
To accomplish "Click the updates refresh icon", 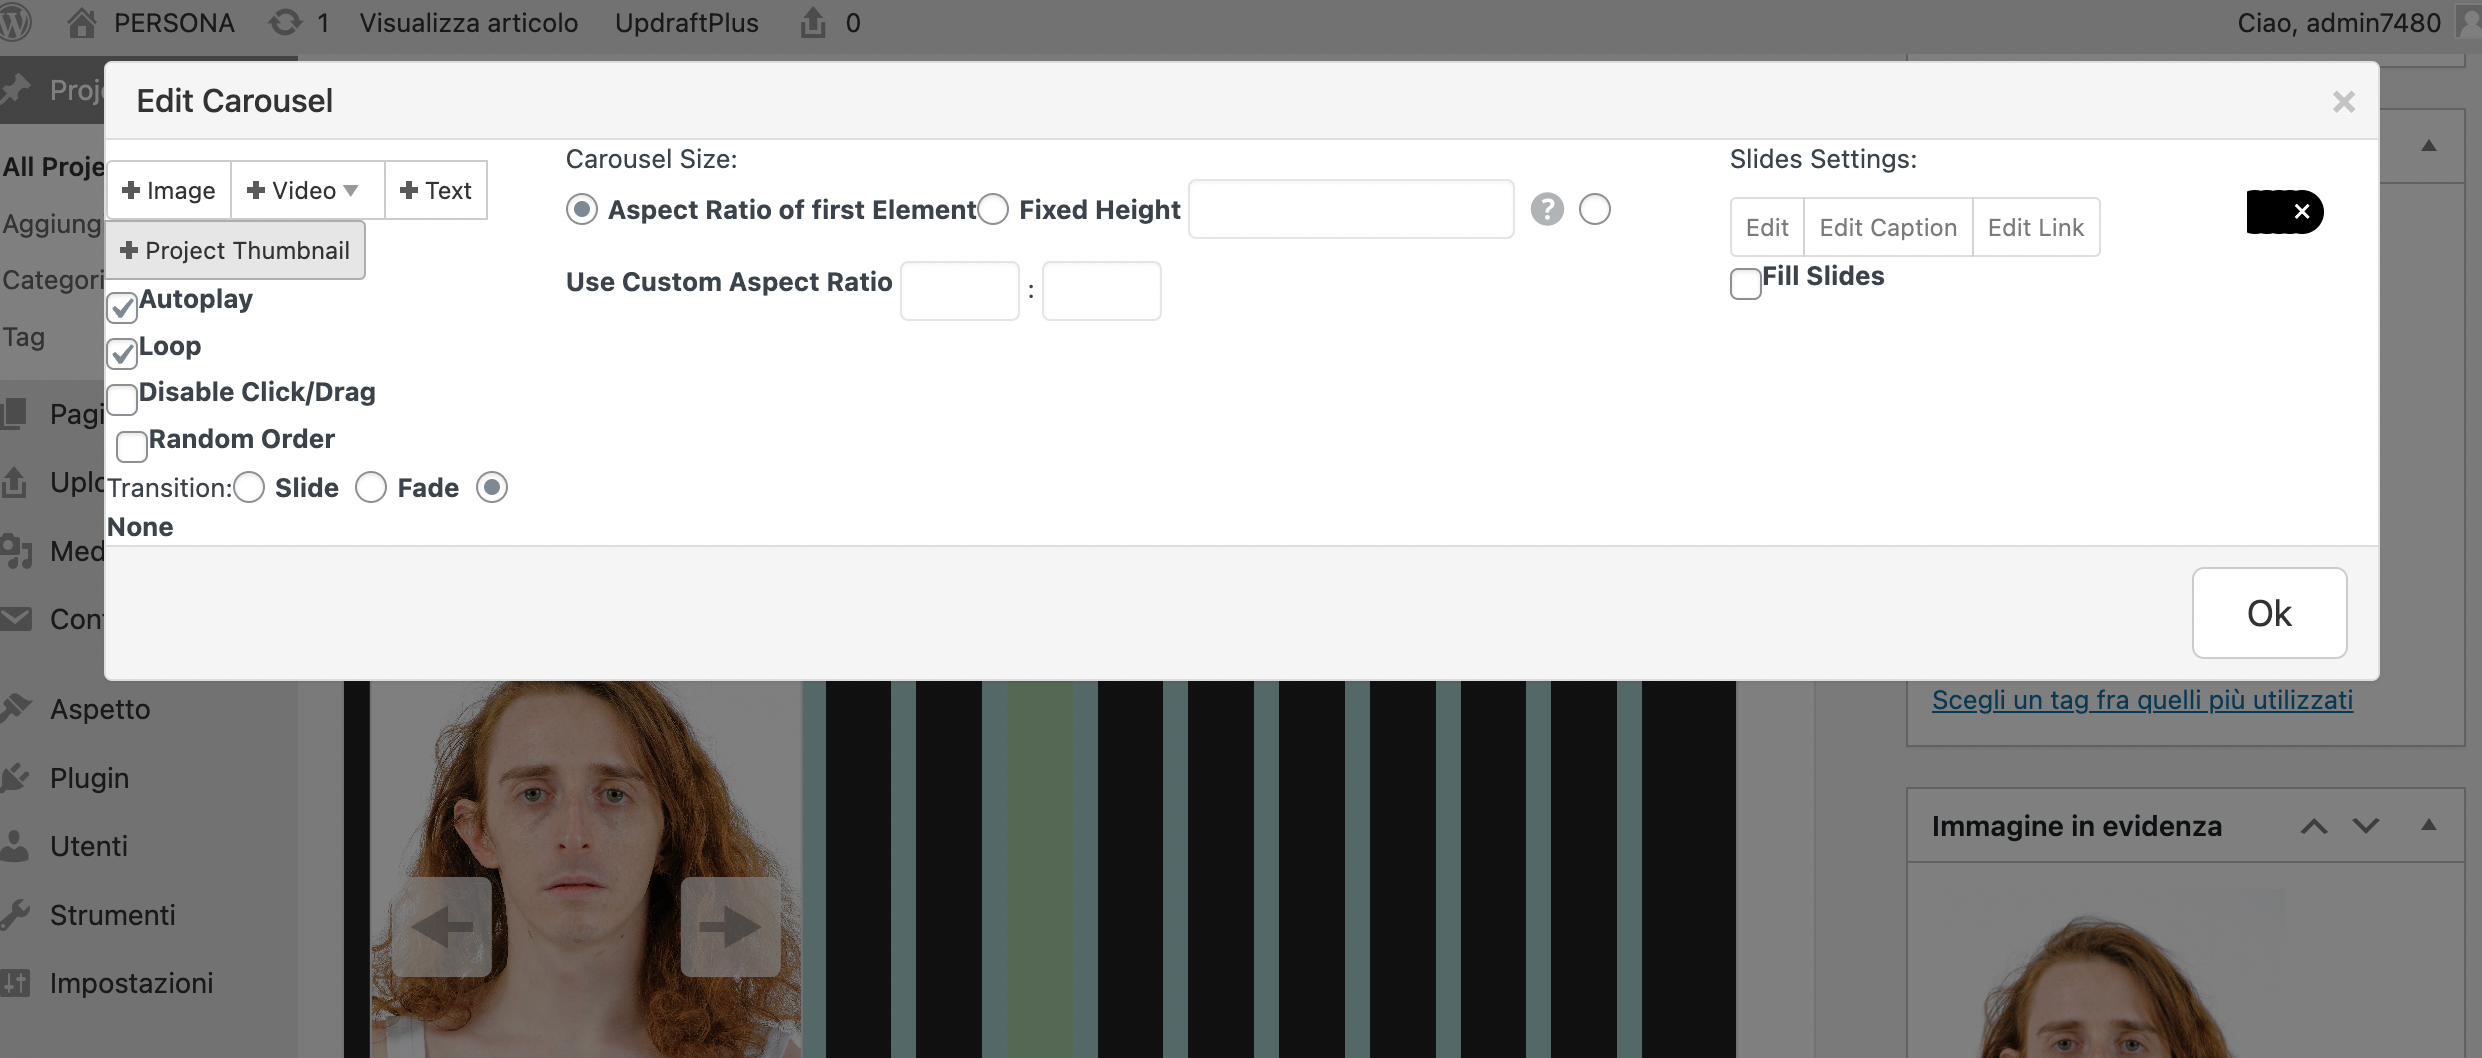I will coord(285,22).
